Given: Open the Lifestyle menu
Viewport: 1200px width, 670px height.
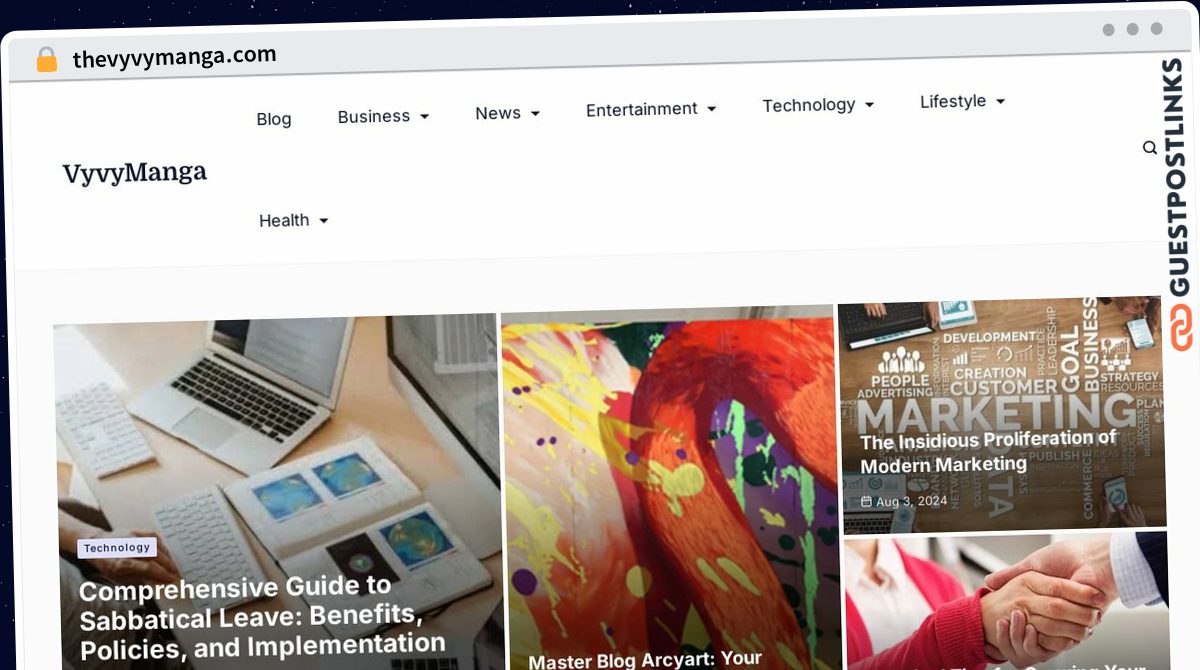Looking at the screenshot, I should pyautogui.click(x=953, y=101).
